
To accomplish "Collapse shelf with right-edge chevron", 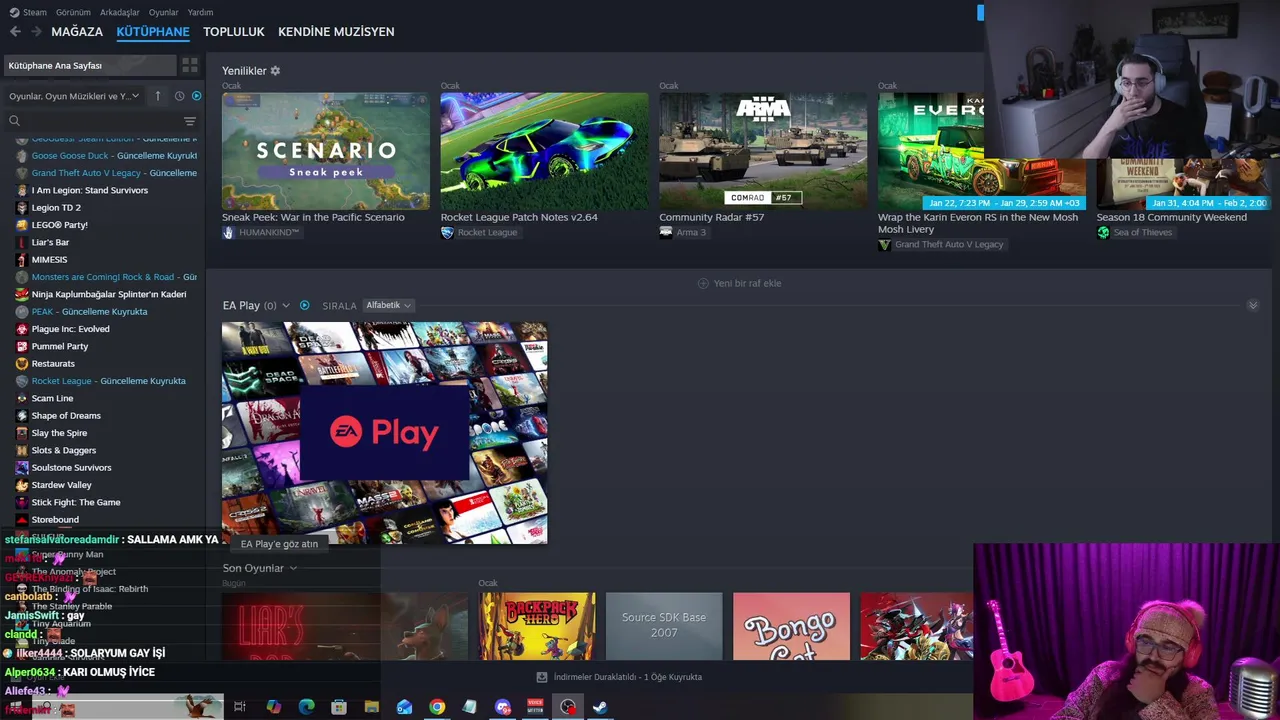I will pos(1253,305).
